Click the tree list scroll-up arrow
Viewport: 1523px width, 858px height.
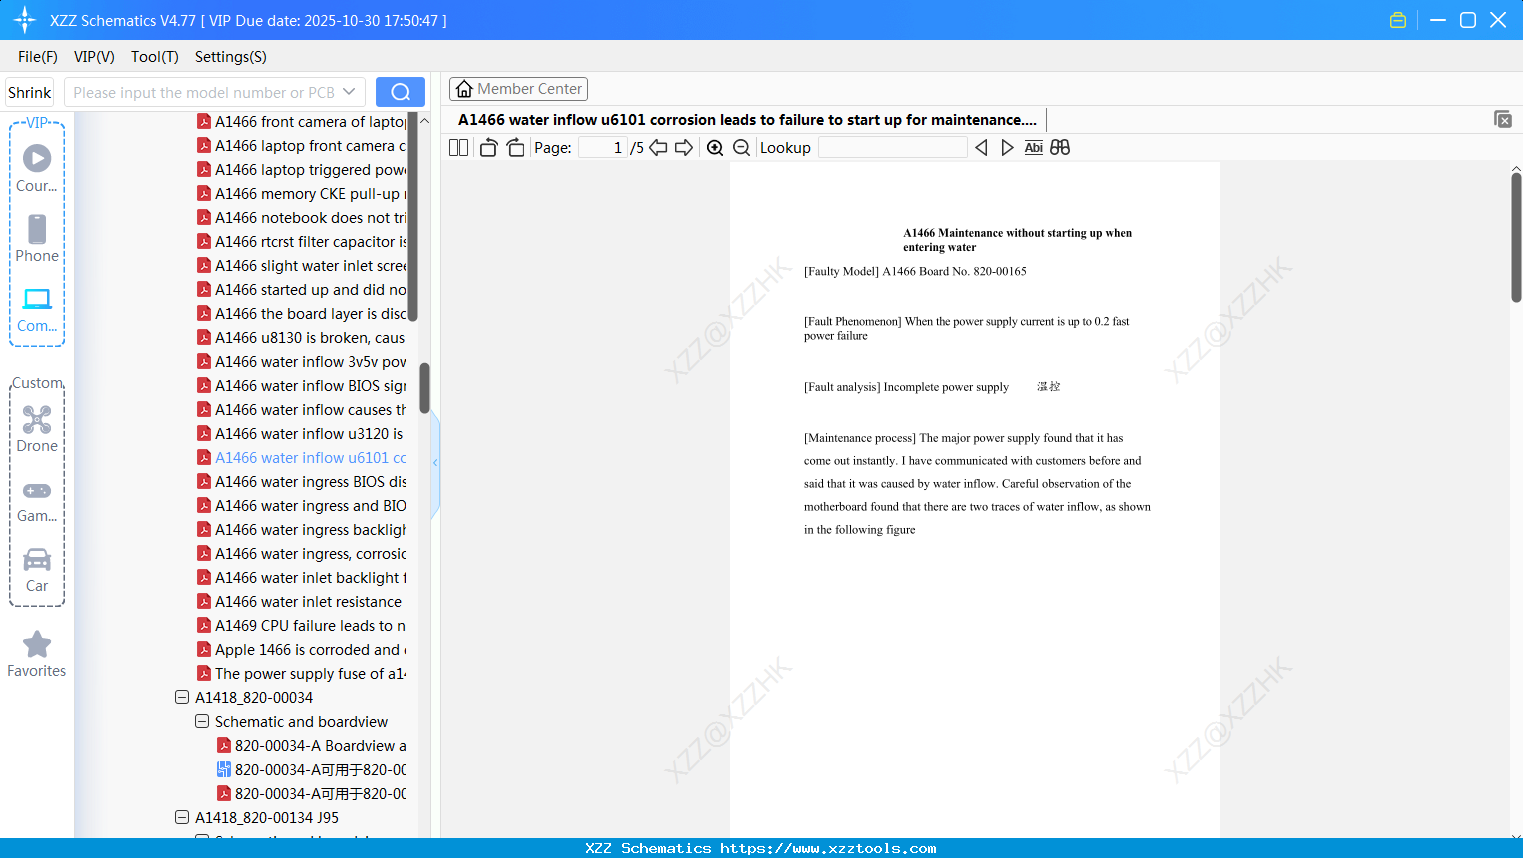coord(424,121)
